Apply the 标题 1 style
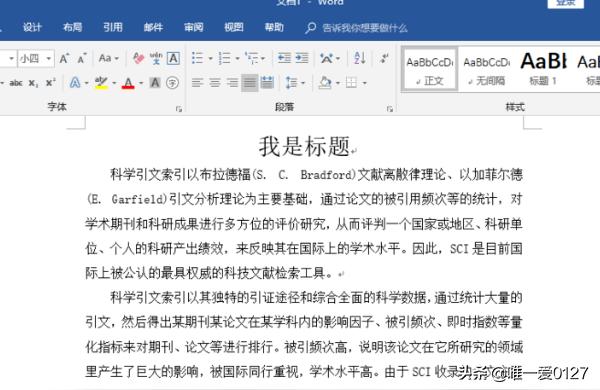 click(x=543, y=69)
